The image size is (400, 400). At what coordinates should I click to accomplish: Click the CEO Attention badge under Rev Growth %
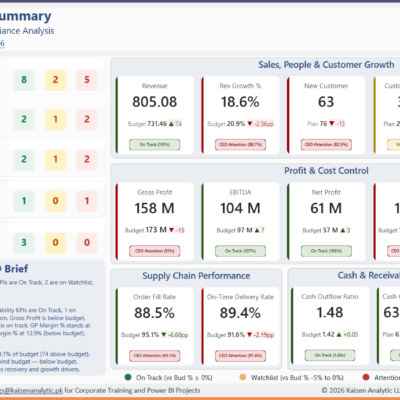pos(240,145)
